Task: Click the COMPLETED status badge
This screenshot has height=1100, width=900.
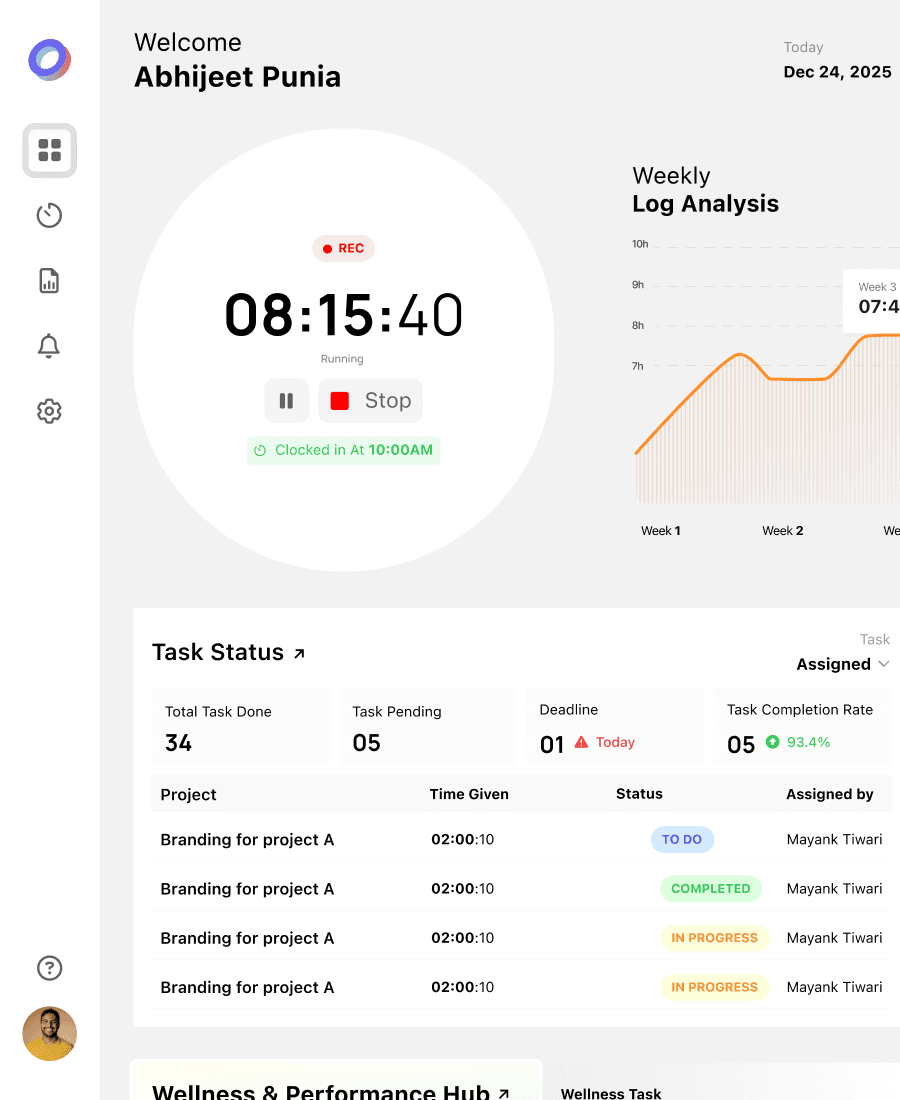Action: [711, 889]
